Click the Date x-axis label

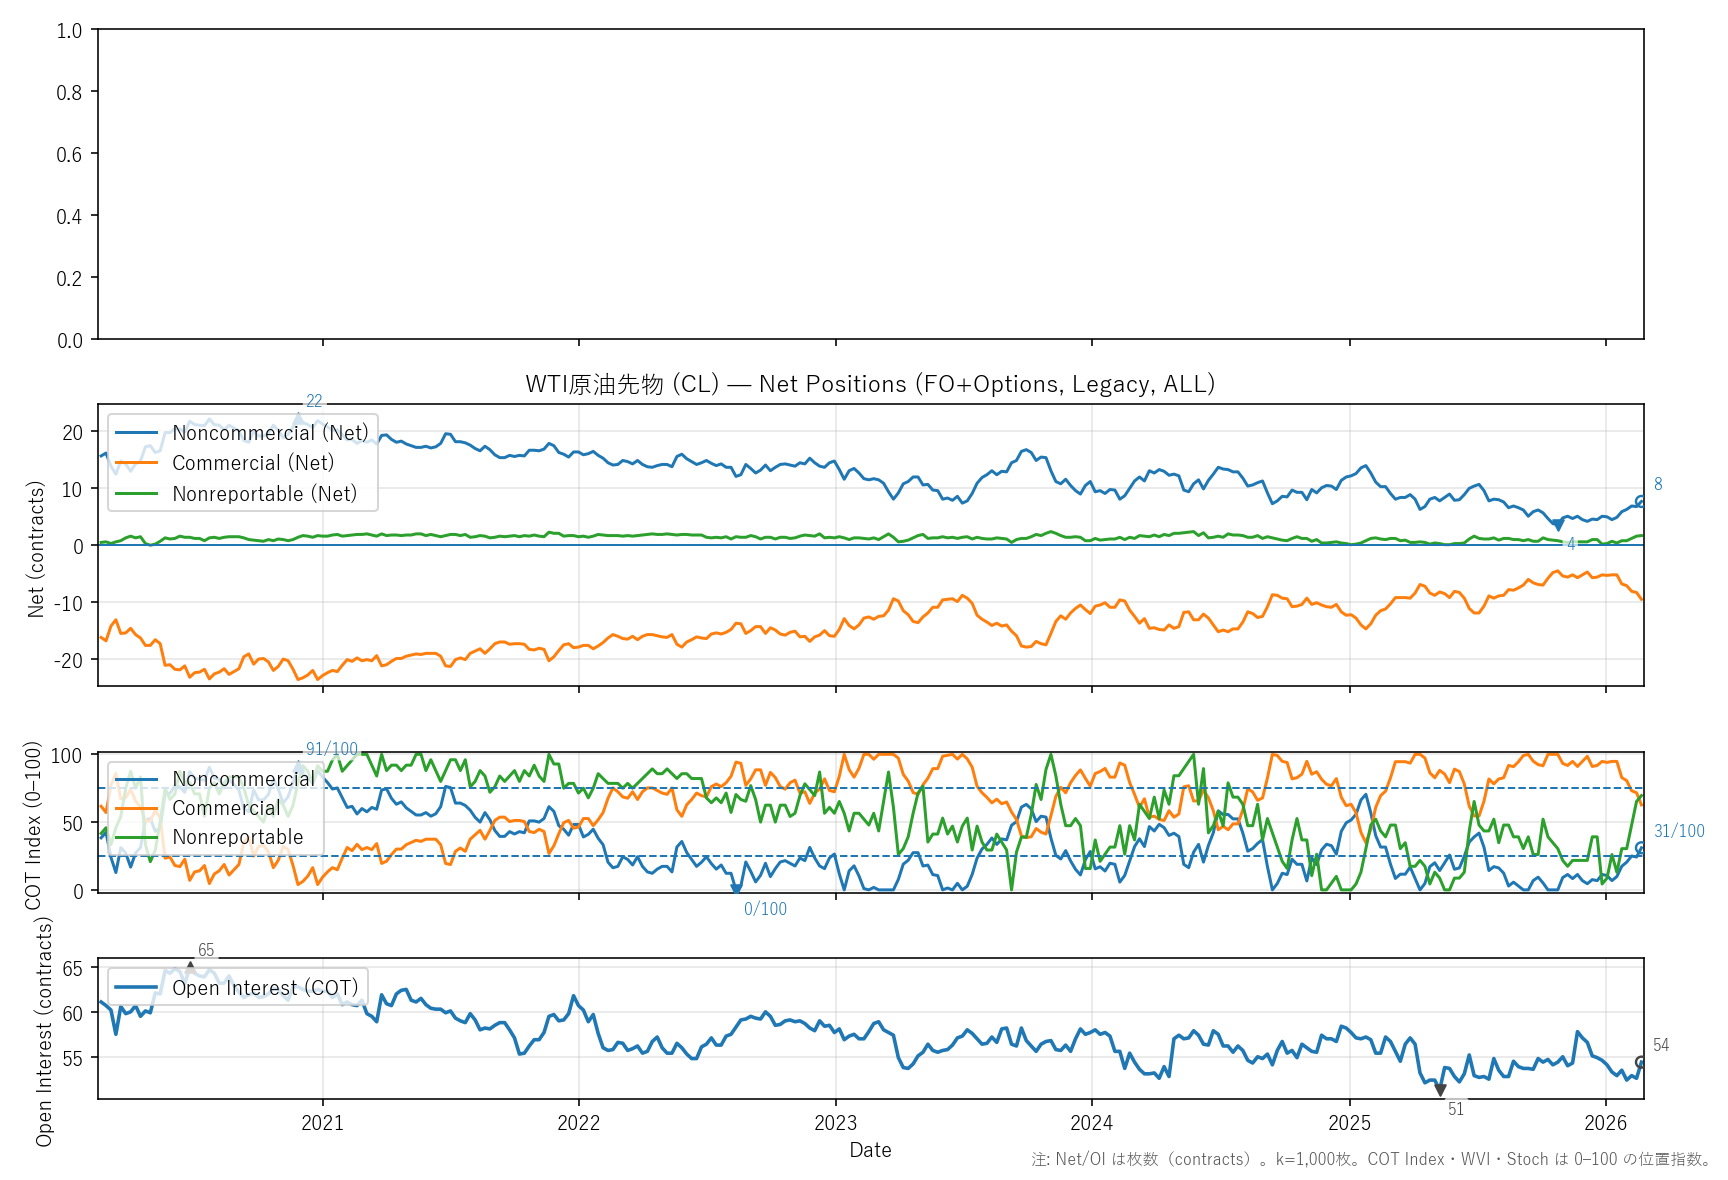870,1150
